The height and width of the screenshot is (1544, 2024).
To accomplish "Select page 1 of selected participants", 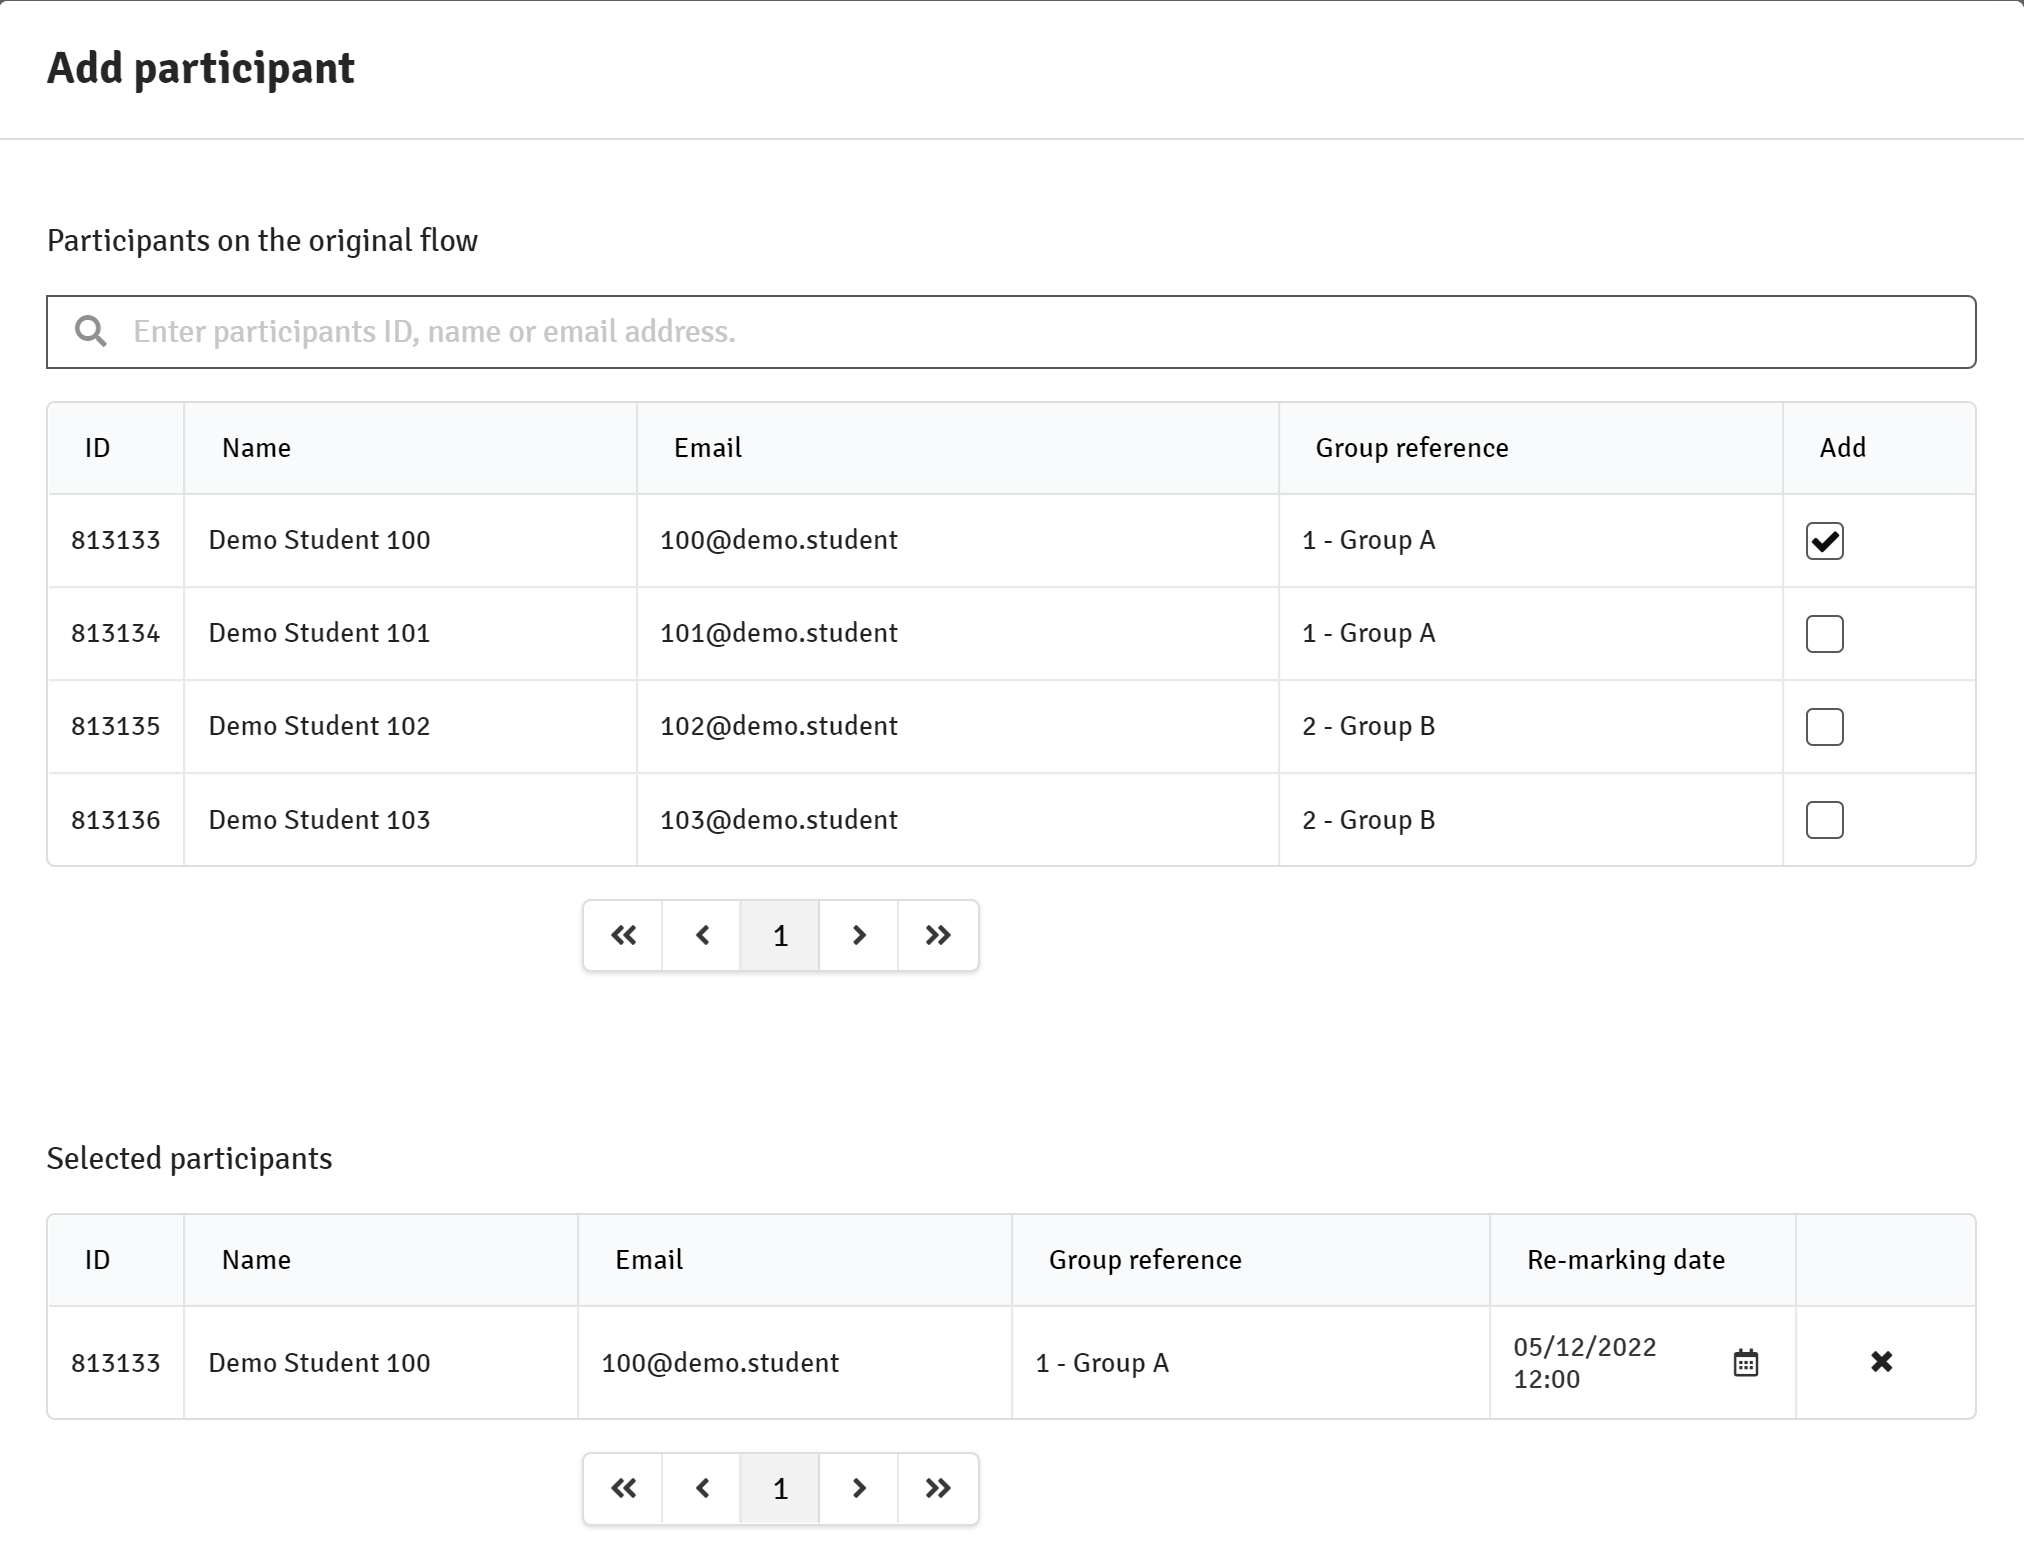I will coord(780,1489).
